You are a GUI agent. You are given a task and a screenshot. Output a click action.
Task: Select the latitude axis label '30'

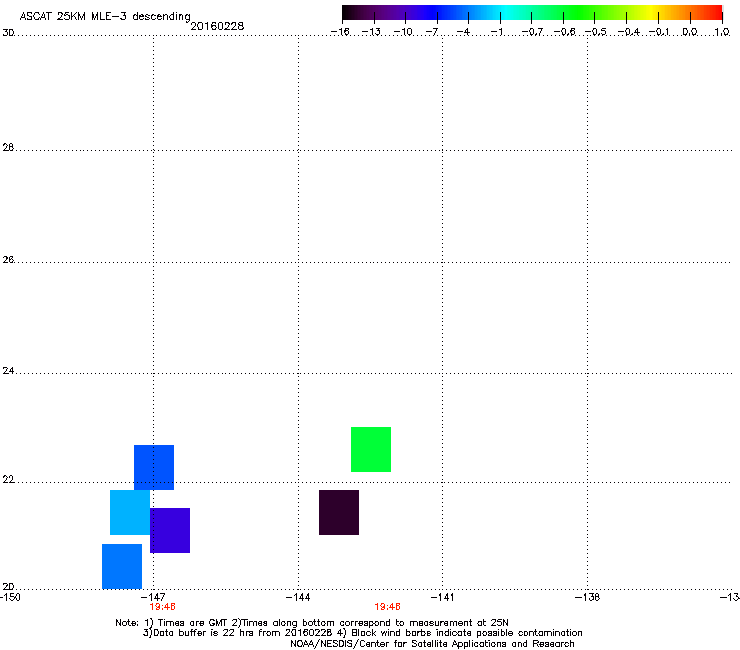[8, 33]
